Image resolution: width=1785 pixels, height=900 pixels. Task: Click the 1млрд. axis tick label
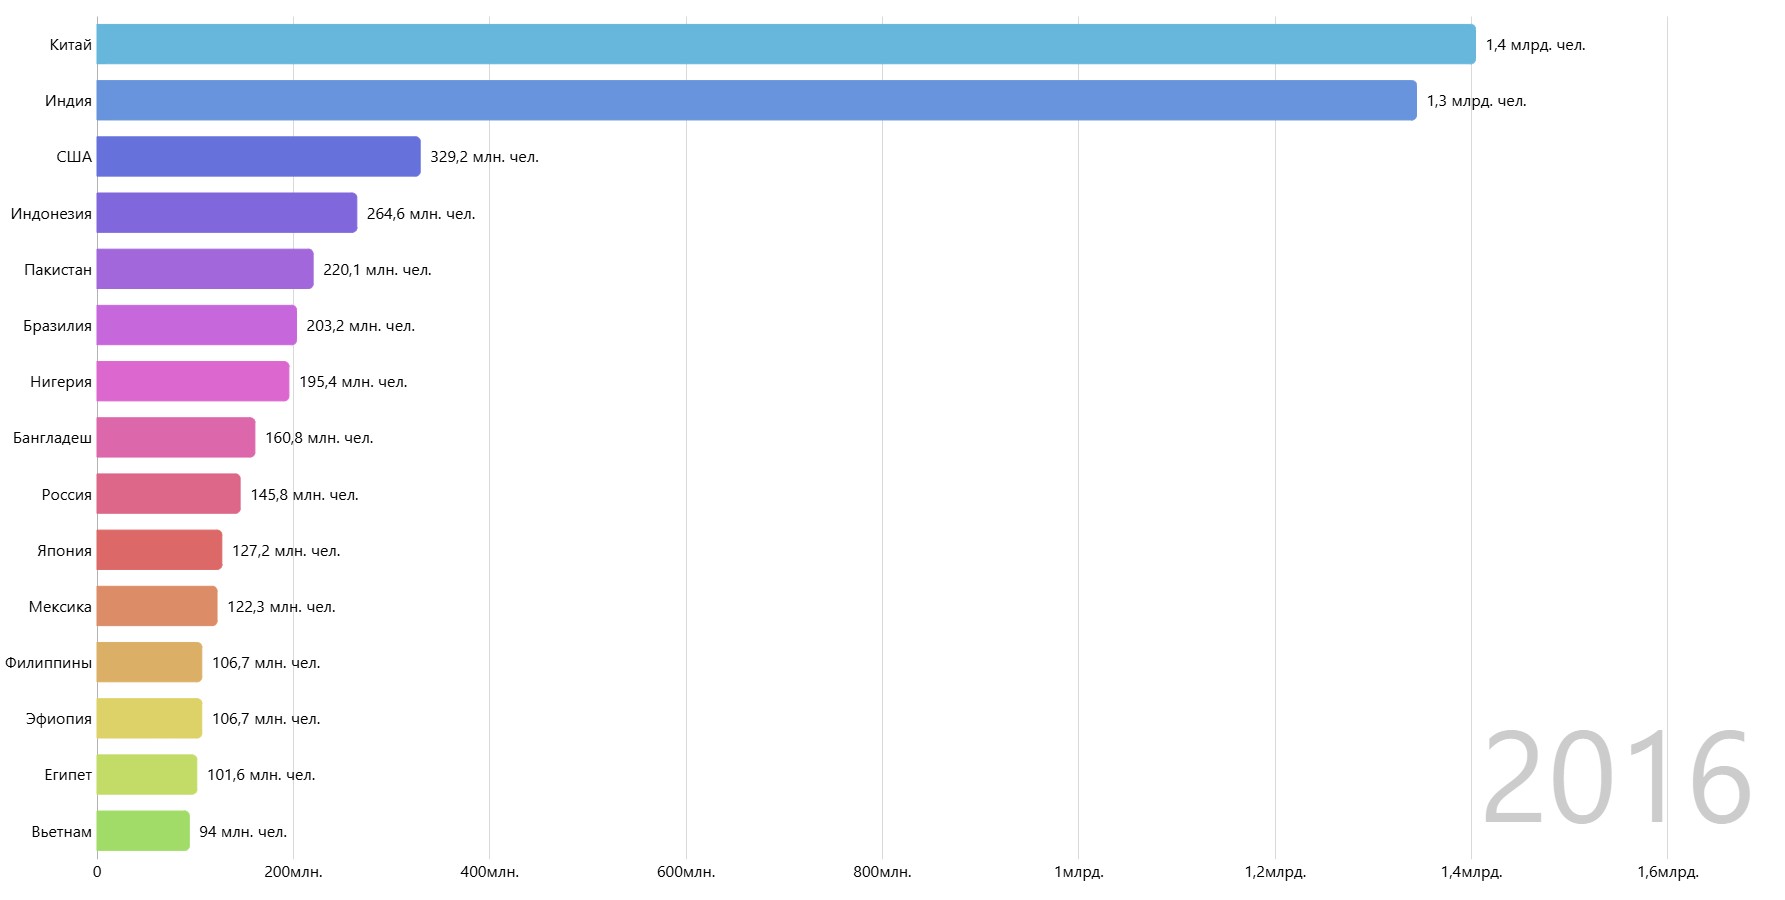point(1078,872)
